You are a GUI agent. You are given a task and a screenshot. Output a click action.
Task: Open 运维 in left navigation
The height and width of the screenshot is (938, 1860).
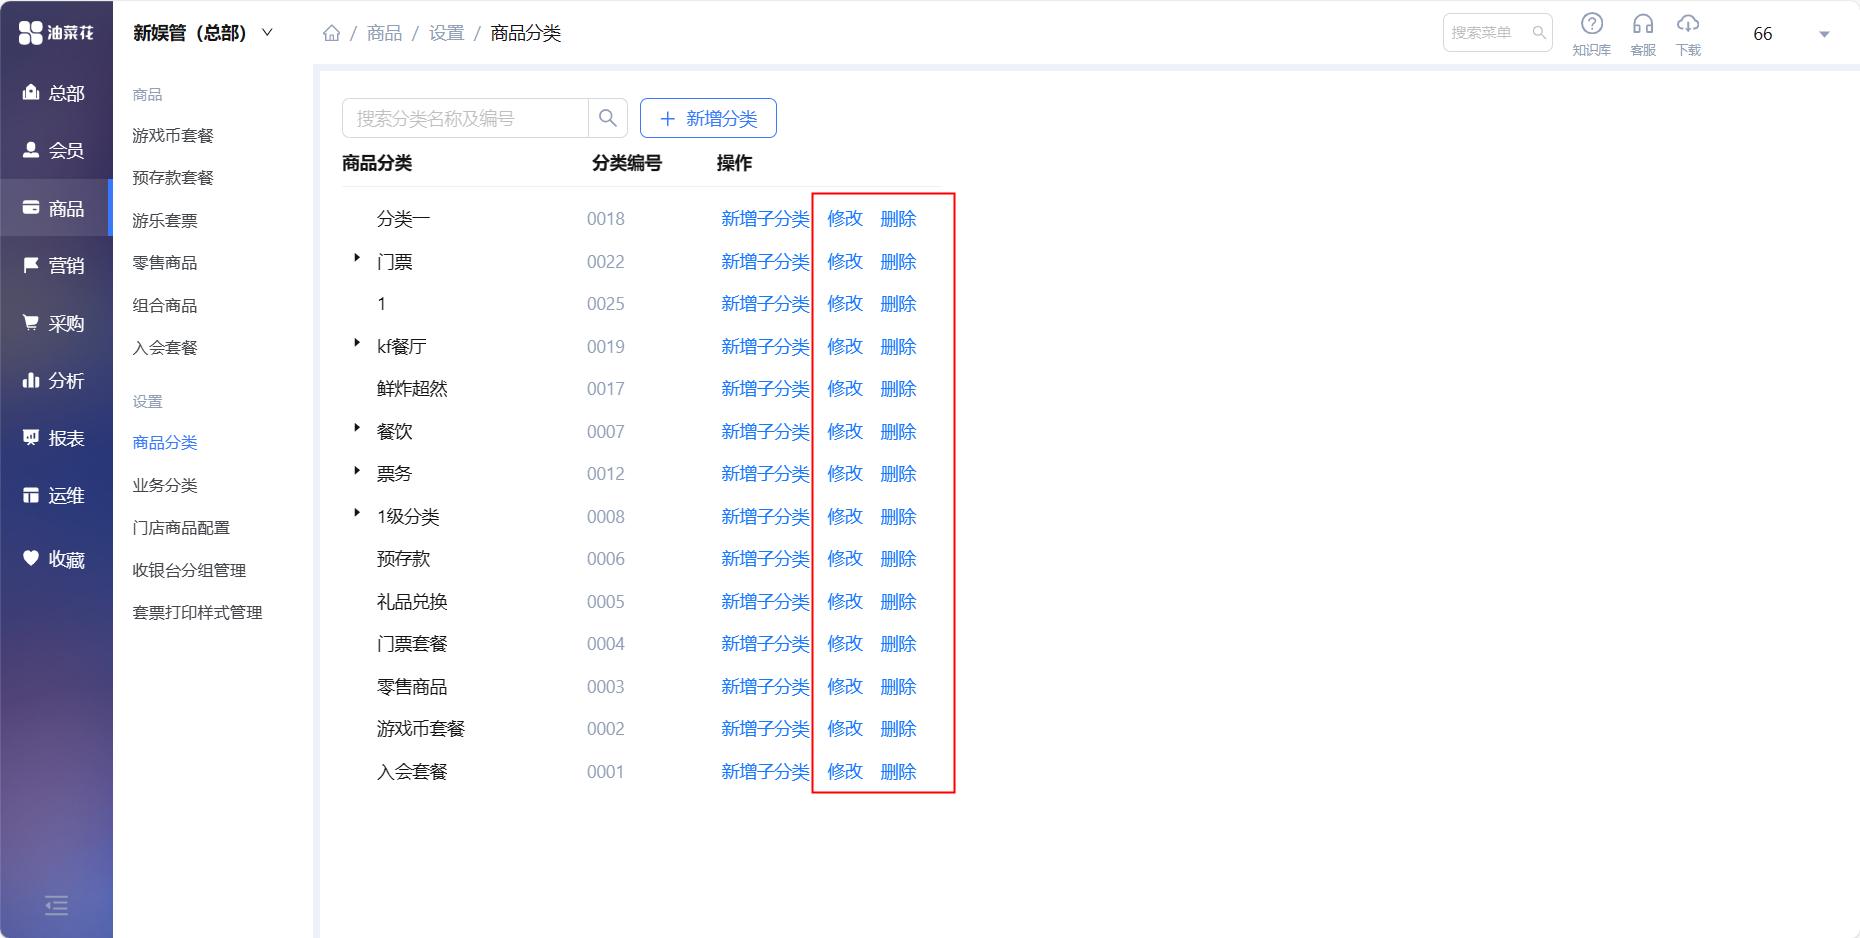click(56, 496)
